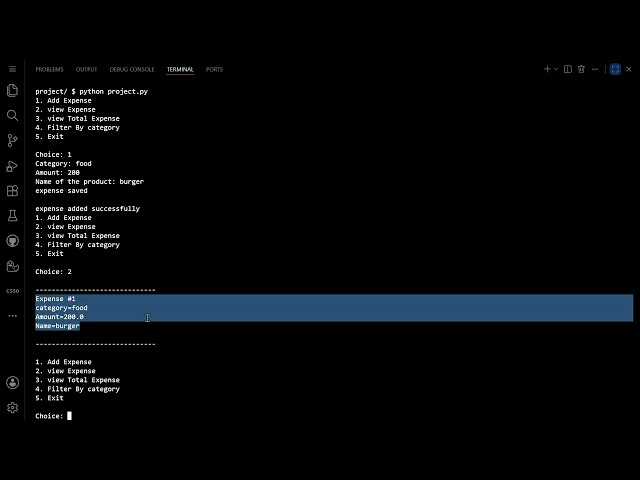Viewport: 640px width, 480px height.
Task: Switch to the Debug Console tab
Action: point(132,69)
